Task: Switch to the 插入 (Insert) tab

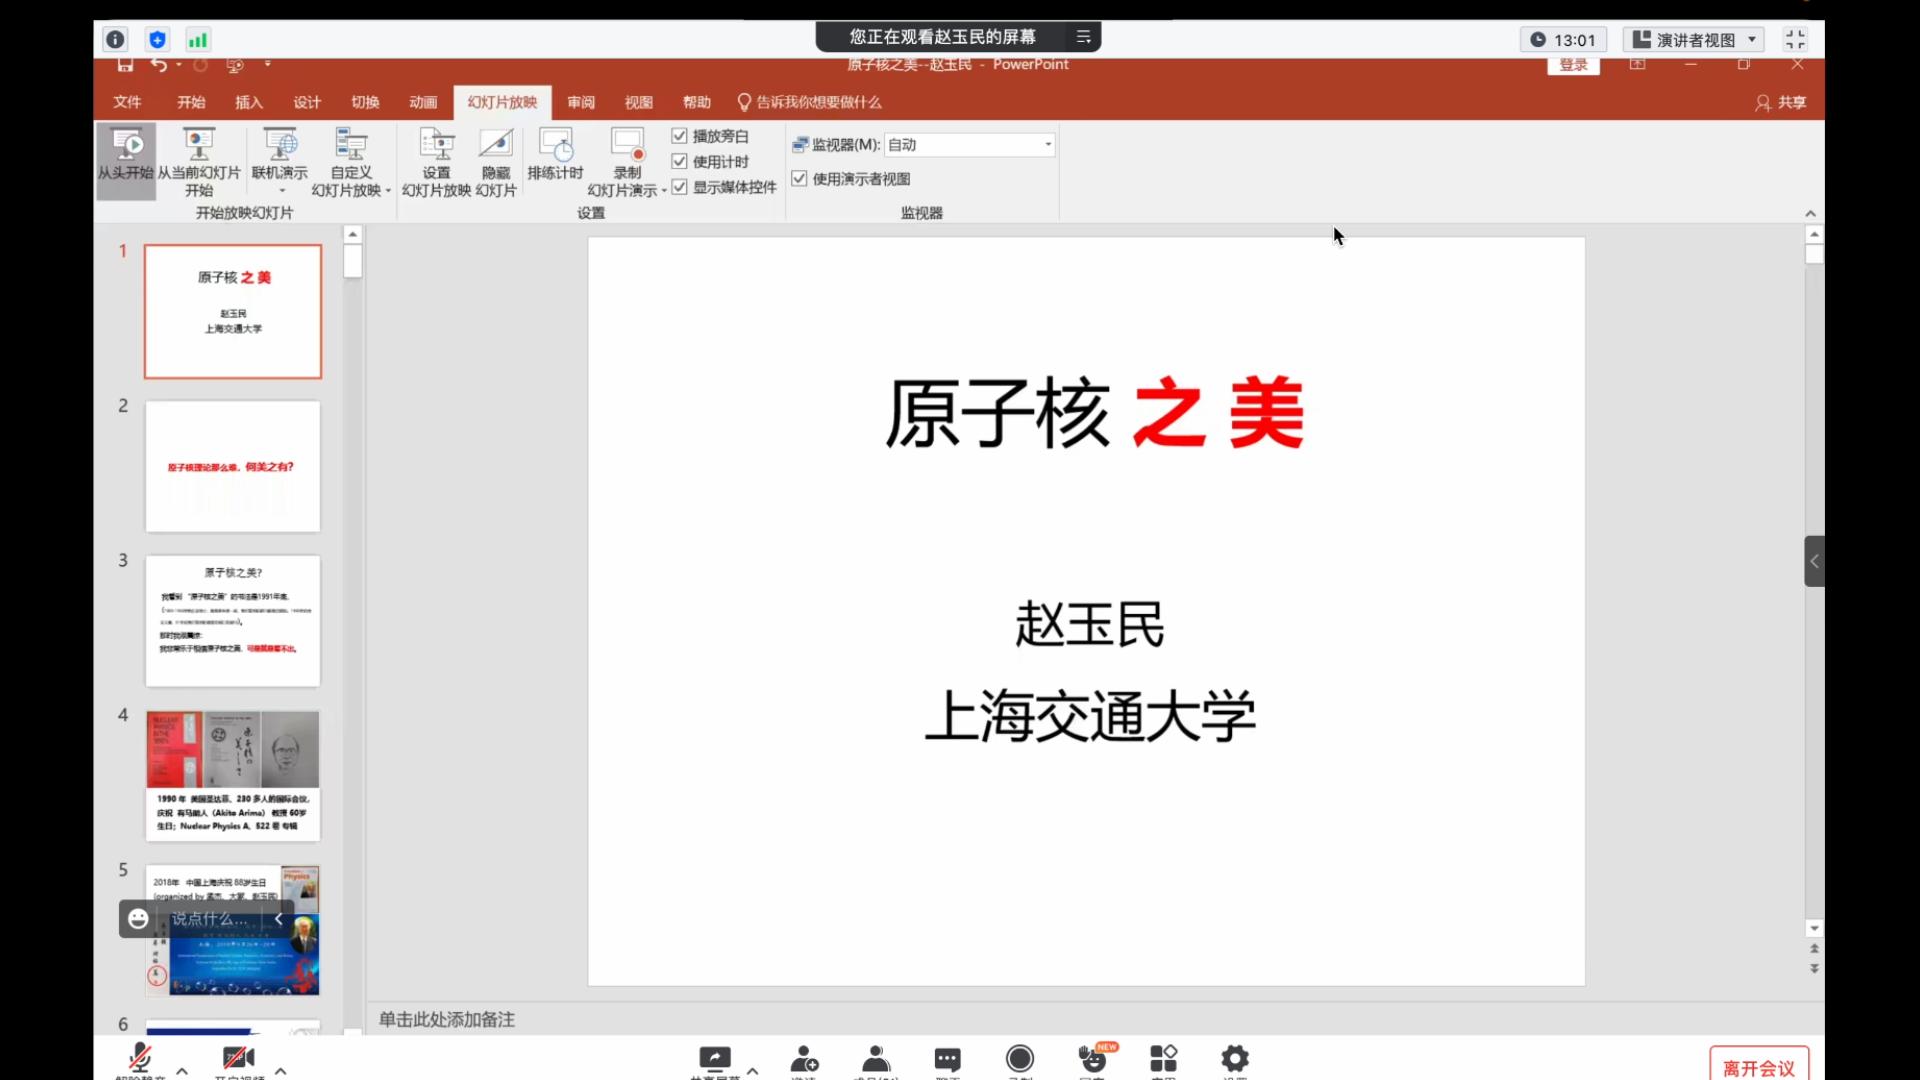Action: (x=249, y=102)
